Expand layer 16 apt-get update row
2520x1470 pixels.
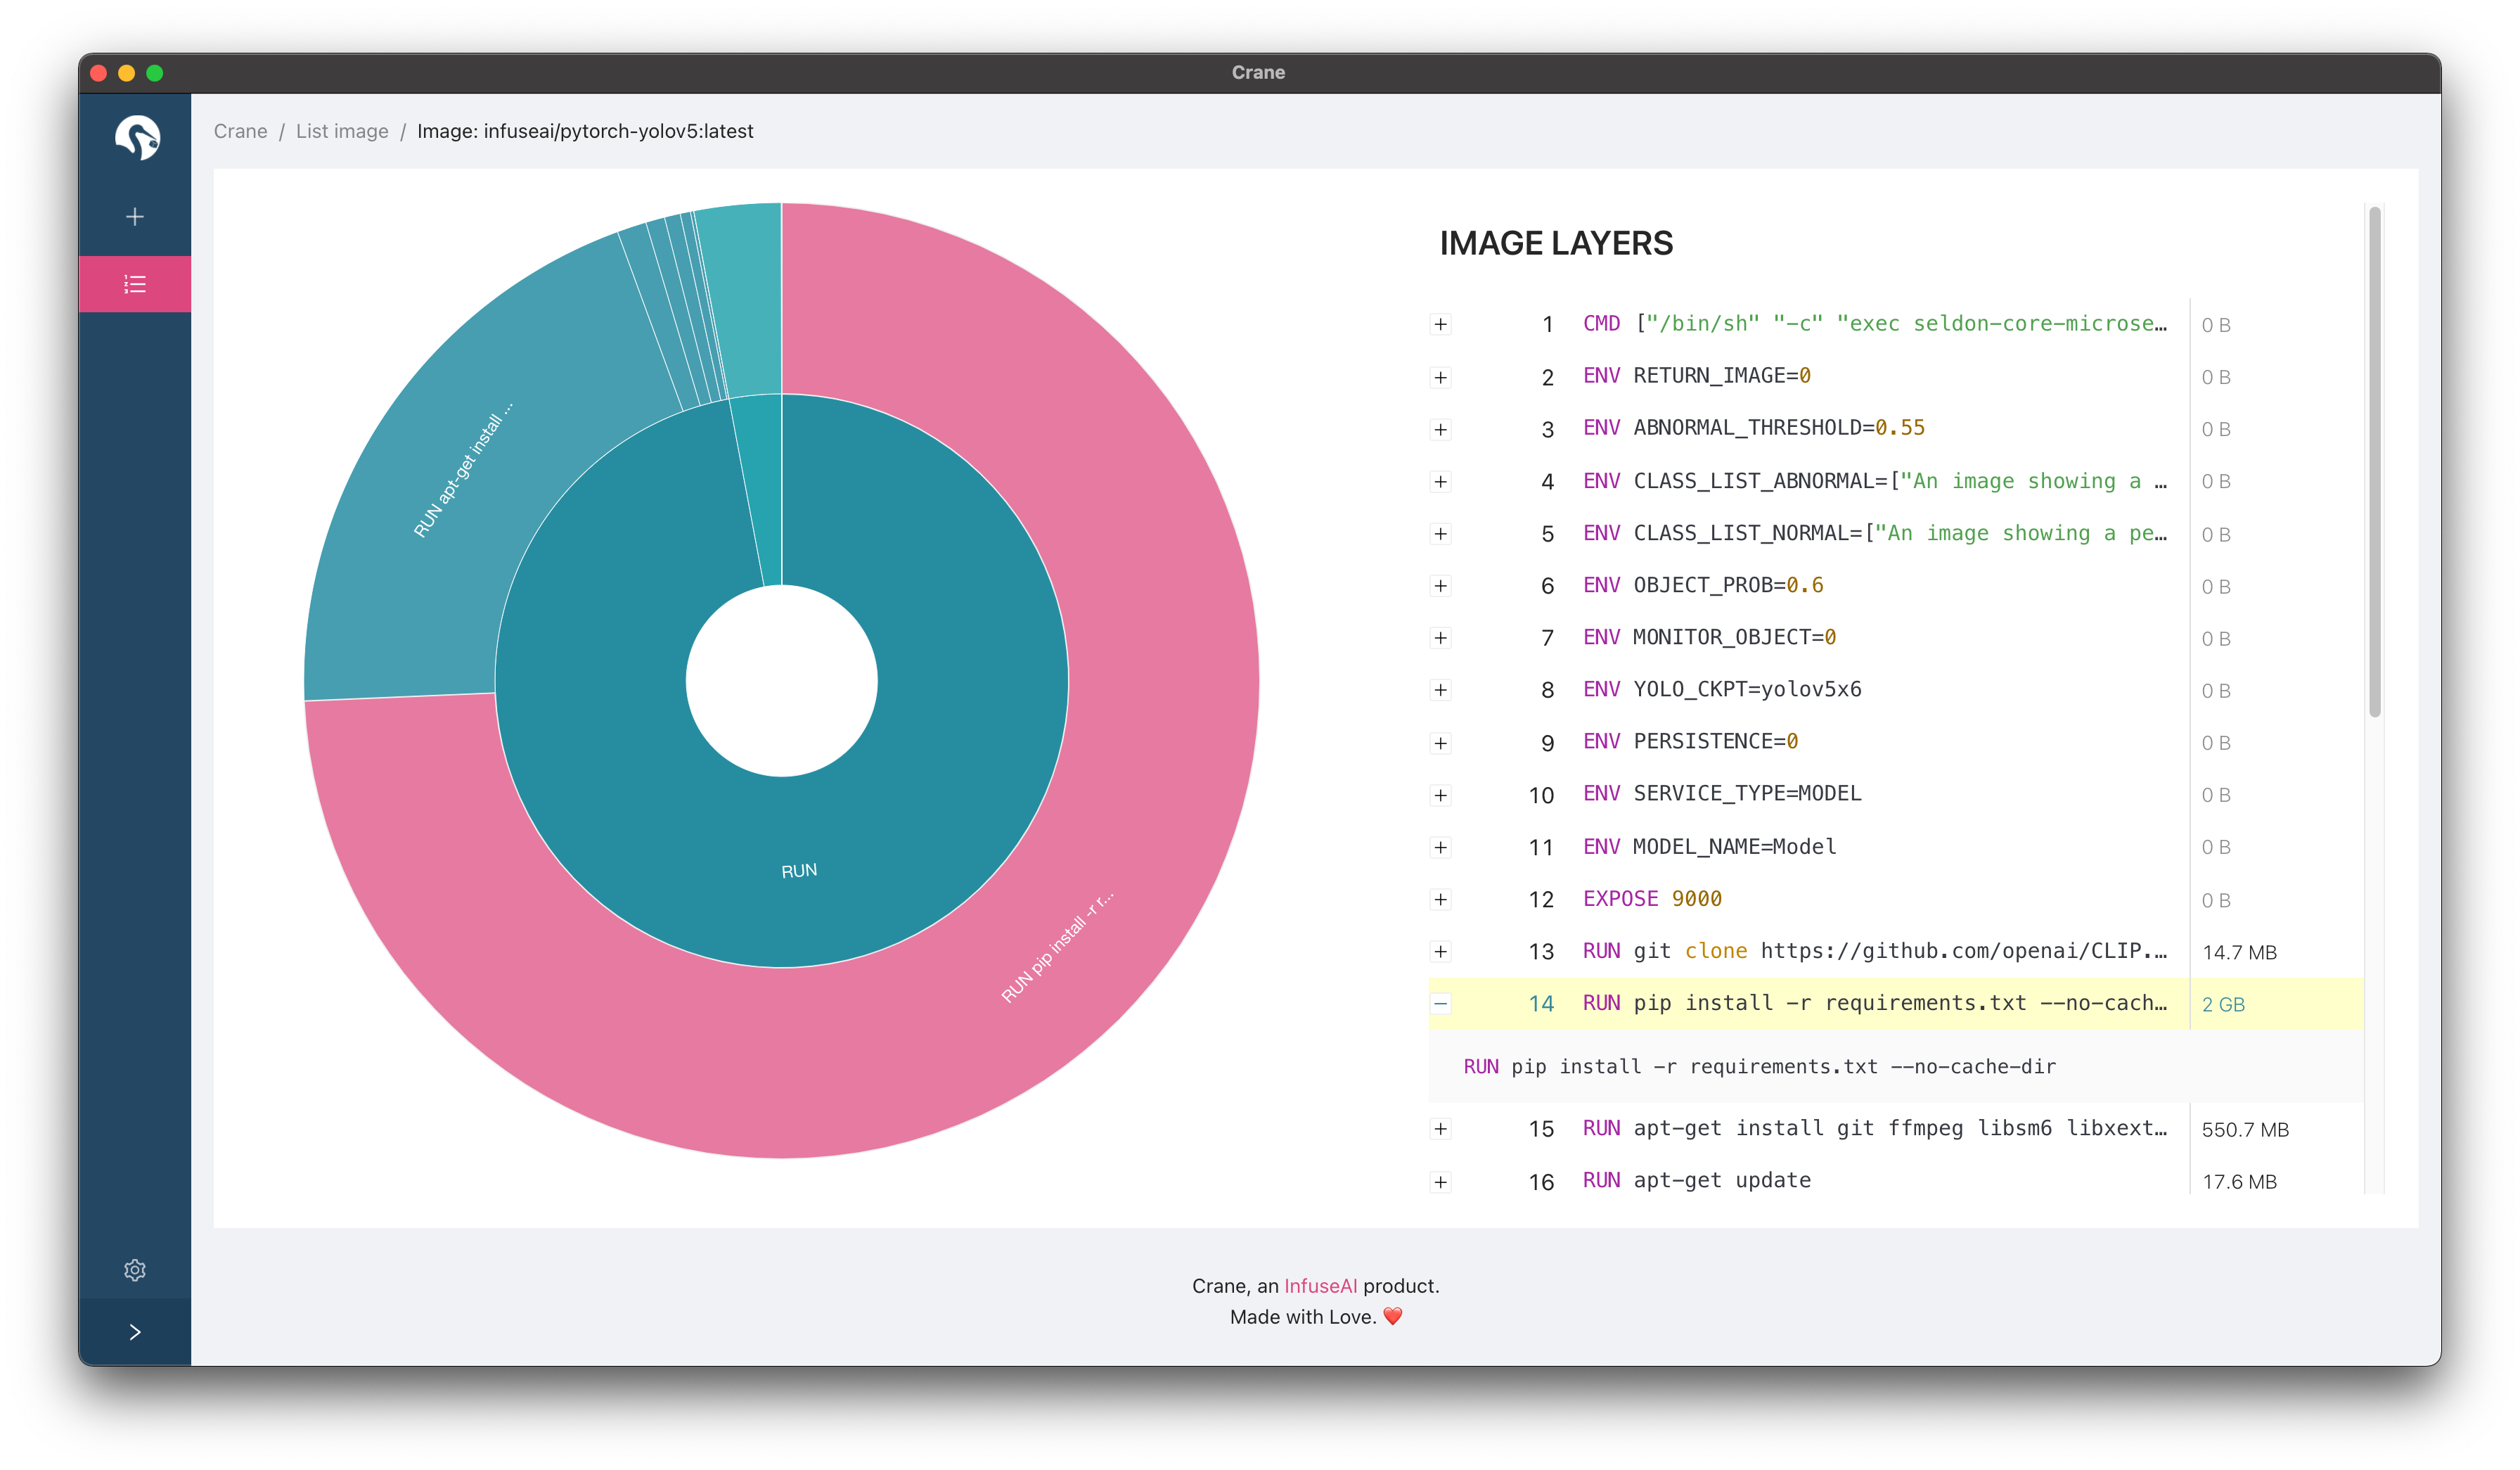(x=1440, y=1182)
